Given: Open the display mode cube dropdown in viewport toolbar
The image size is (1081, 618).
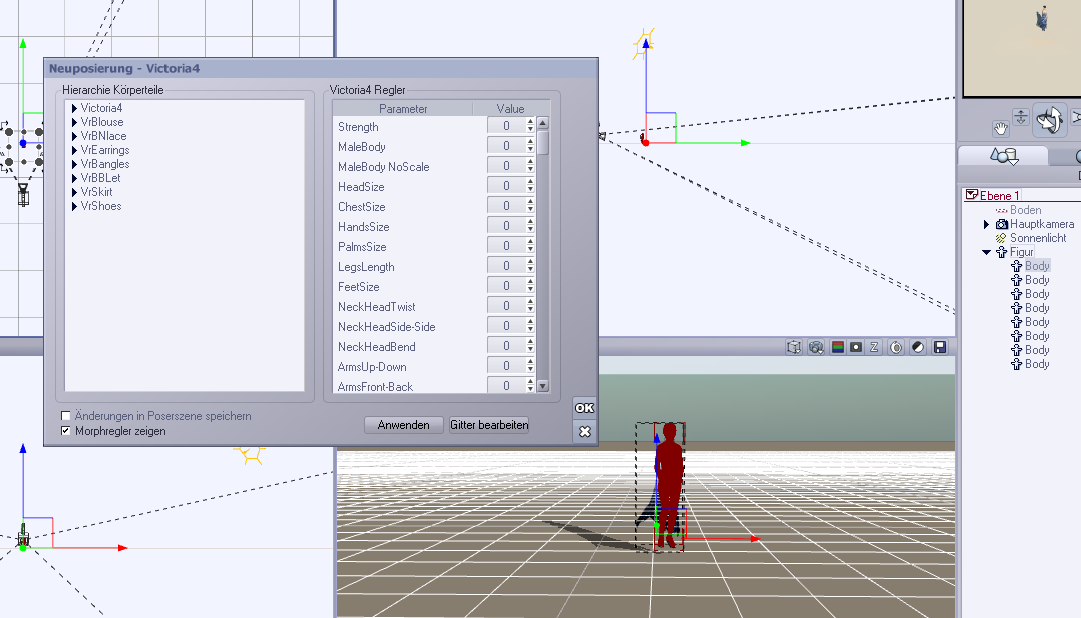Looking at the screenshot, I should coord(794,347).
